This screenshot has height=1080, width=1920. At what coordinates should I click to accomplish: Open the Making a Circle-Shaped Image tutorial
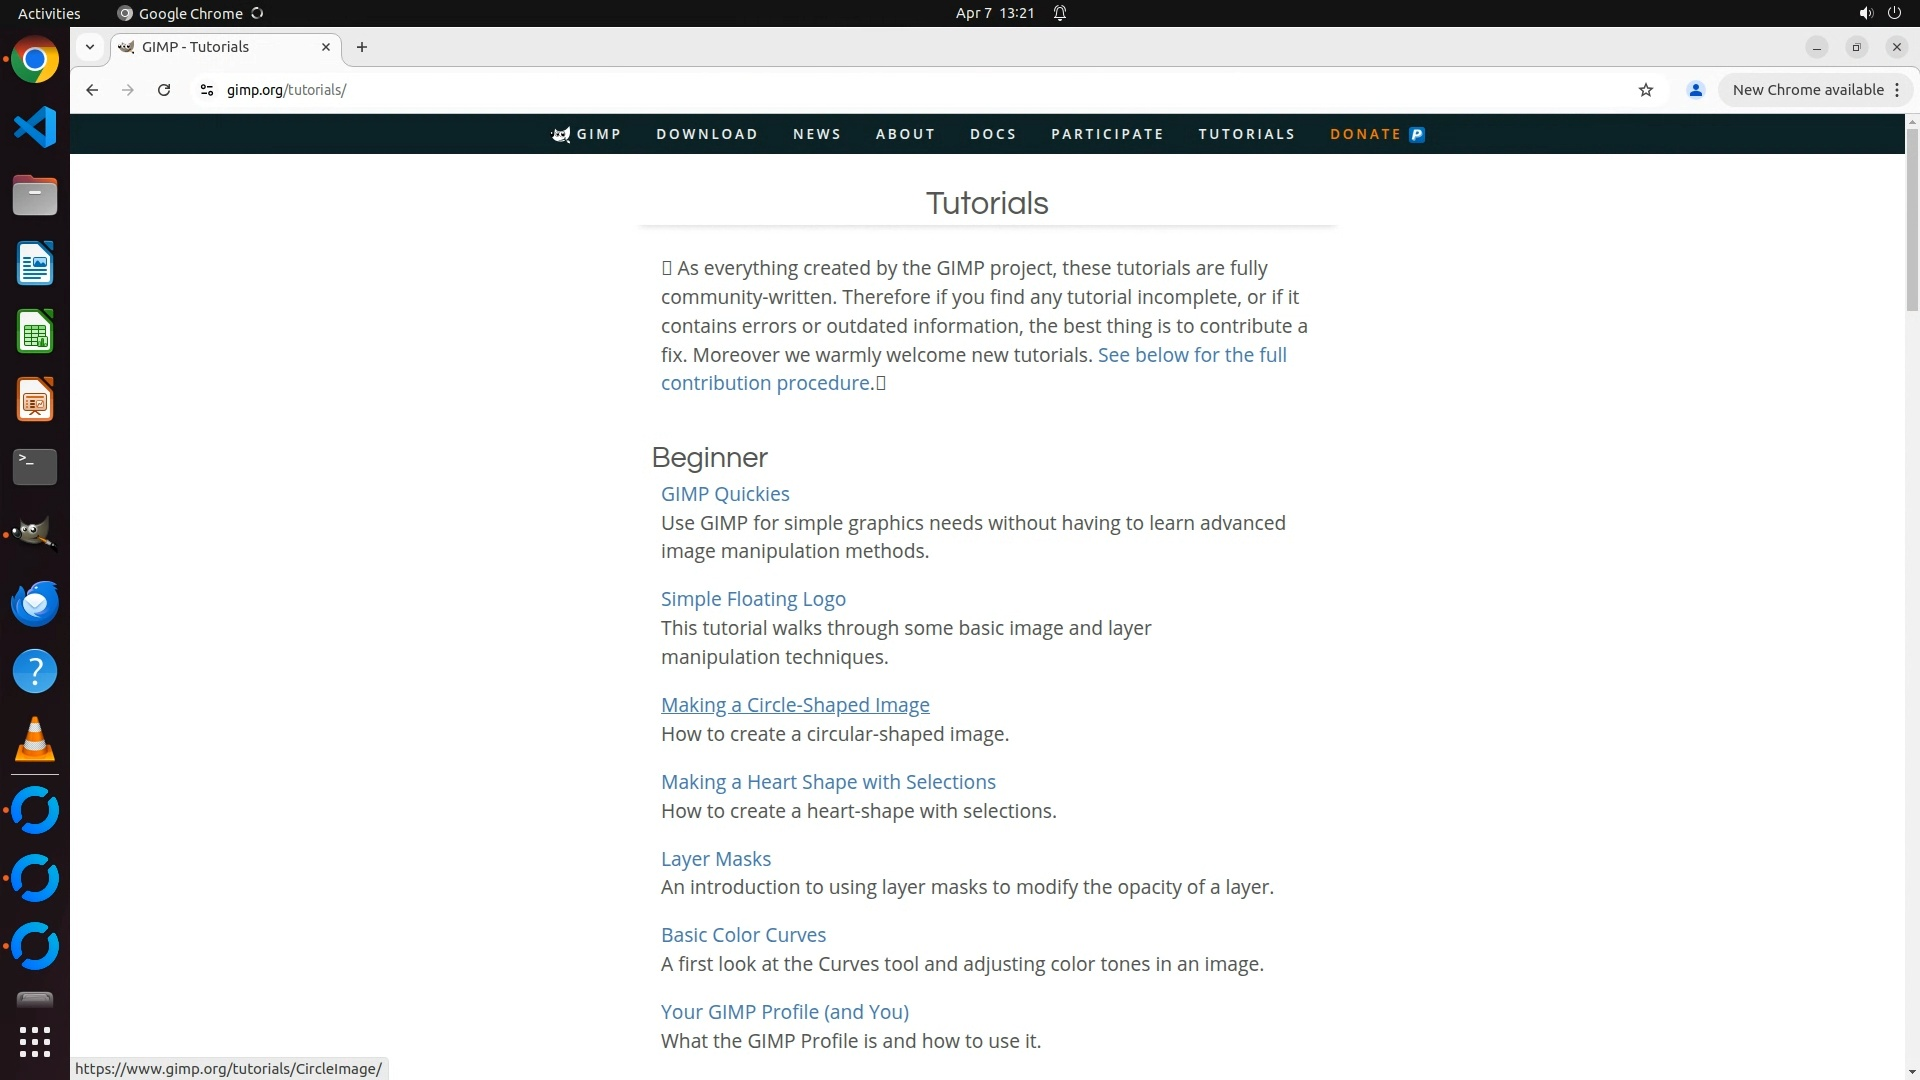click(795, 705)
